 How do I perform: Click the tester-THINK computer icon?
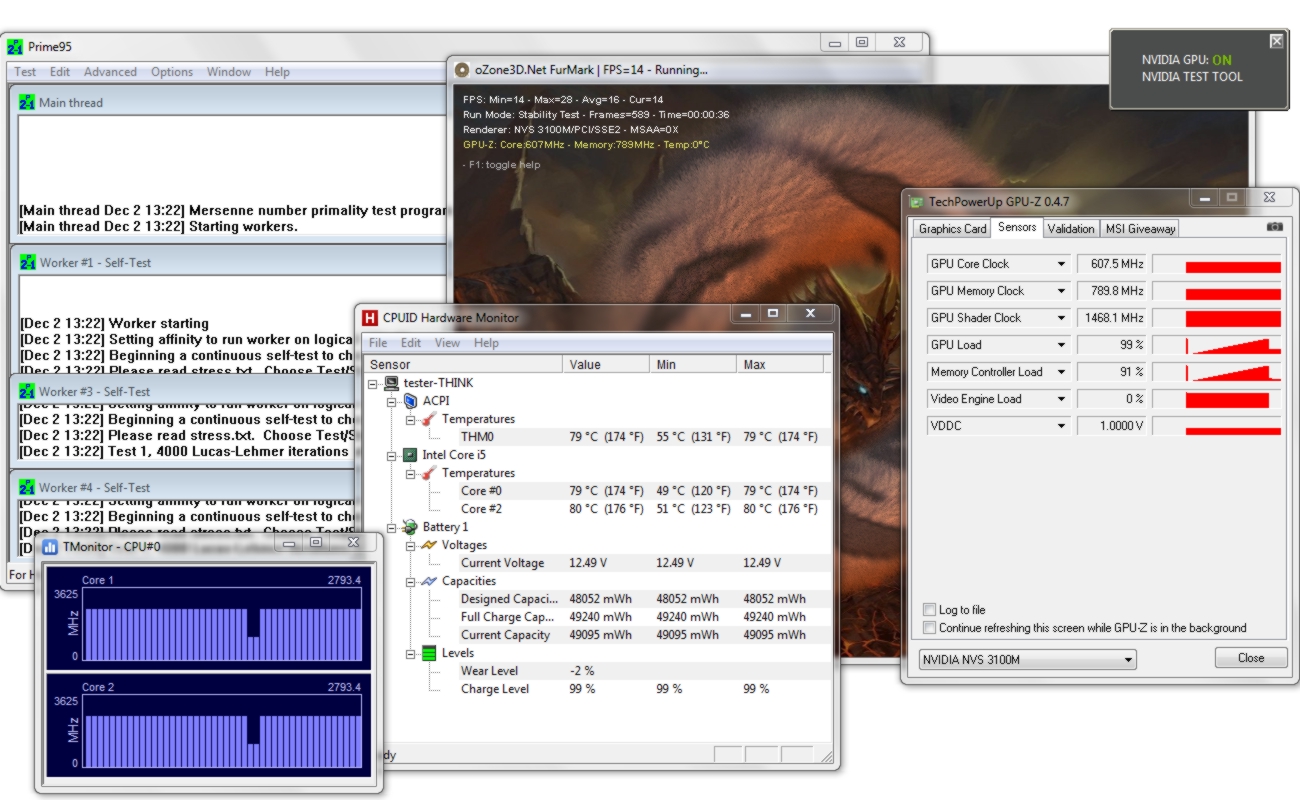tap(391, 383)
